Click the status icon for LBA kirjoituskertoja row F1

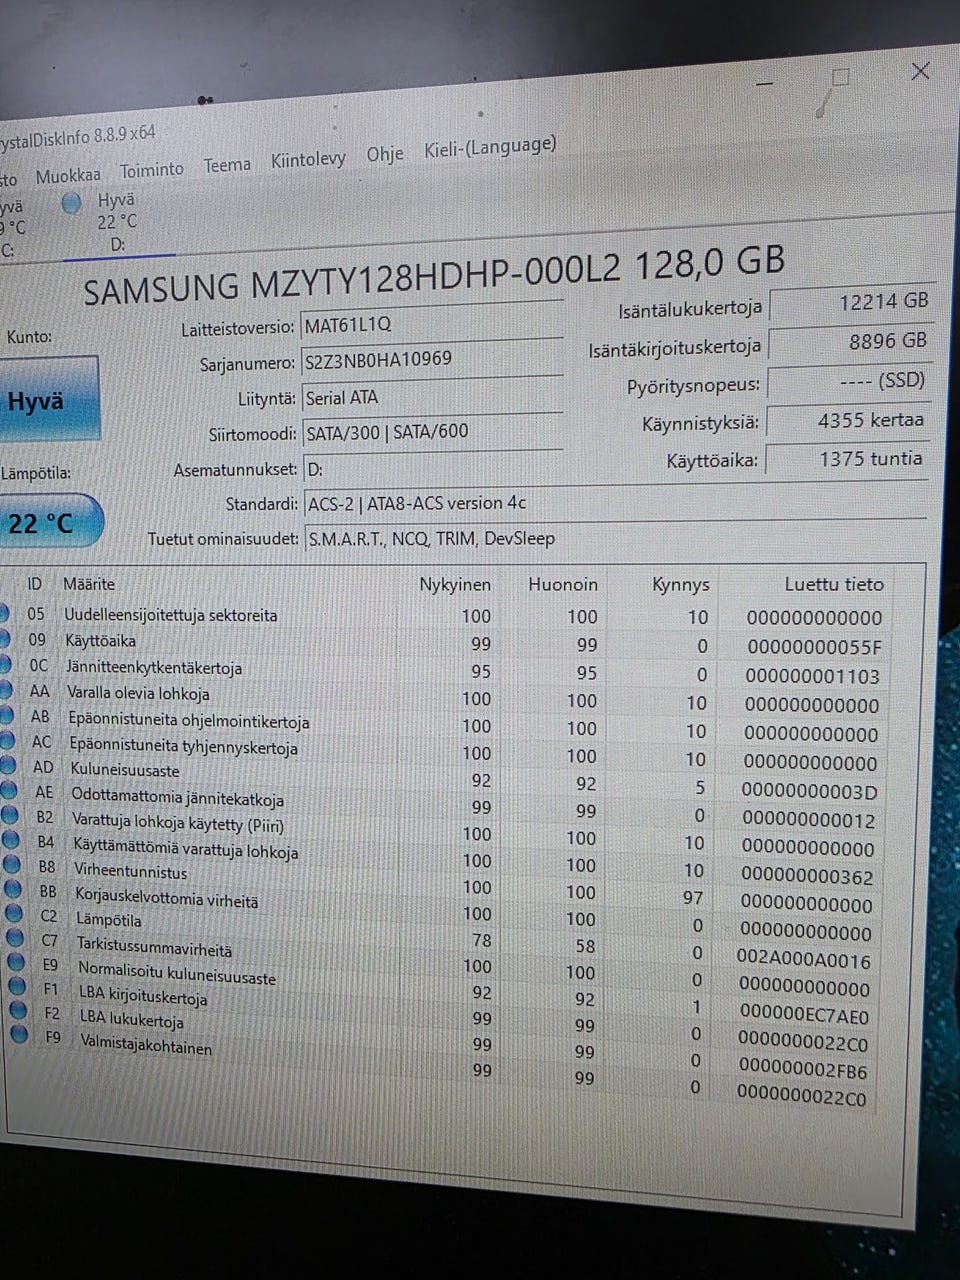click(x=17, y=986)
